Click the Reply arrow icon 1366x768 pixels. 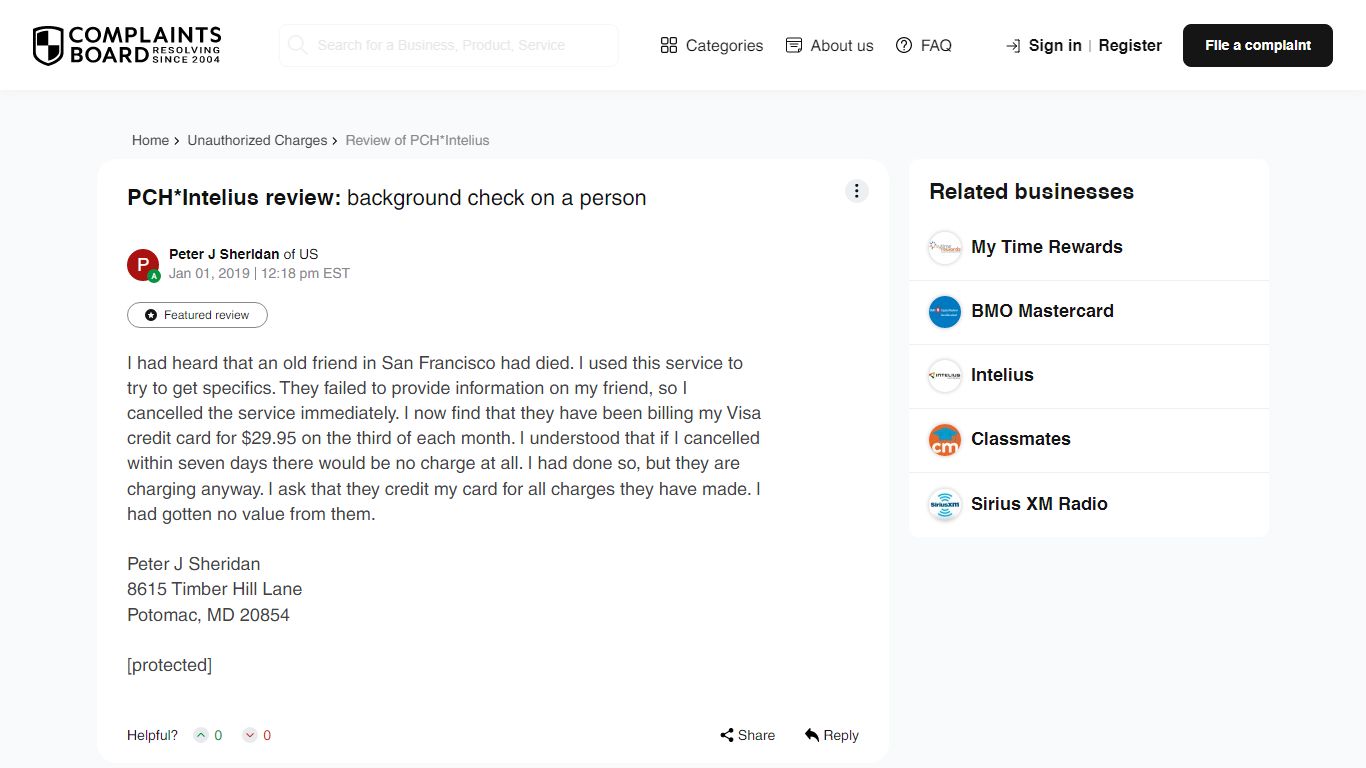pos(812,735)
